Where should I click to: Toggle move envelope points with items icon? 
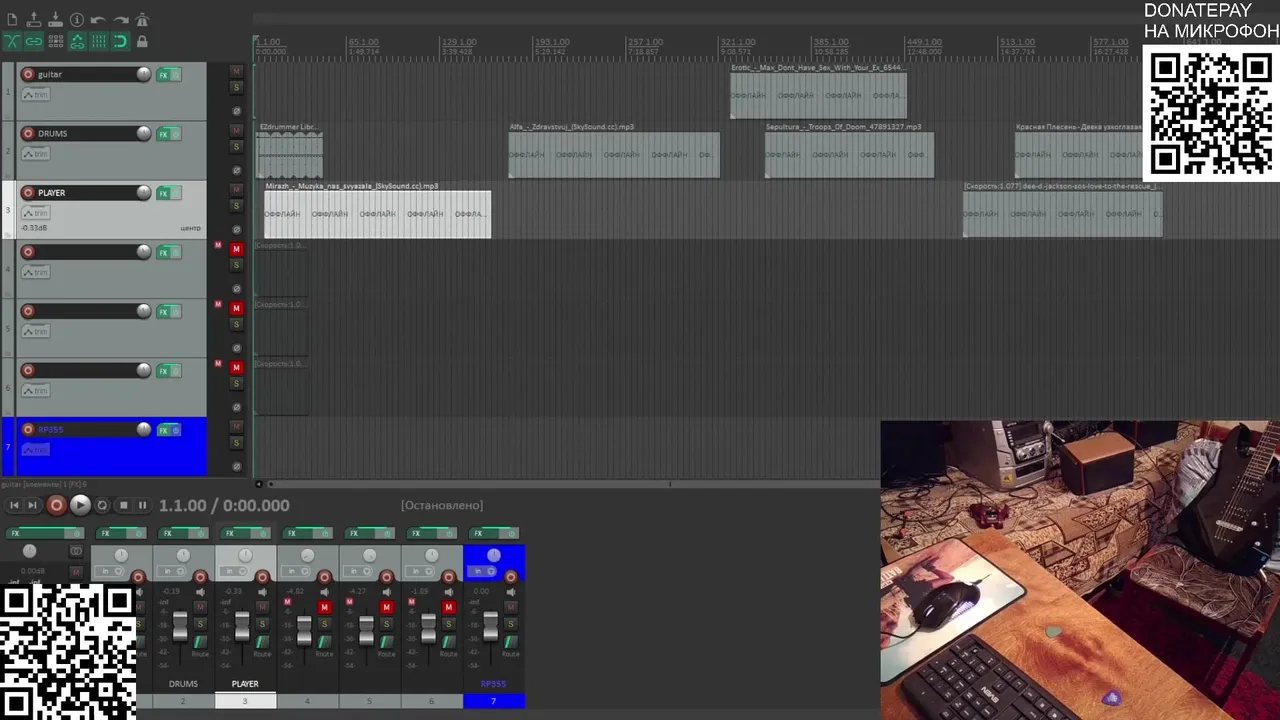[77, 41]
